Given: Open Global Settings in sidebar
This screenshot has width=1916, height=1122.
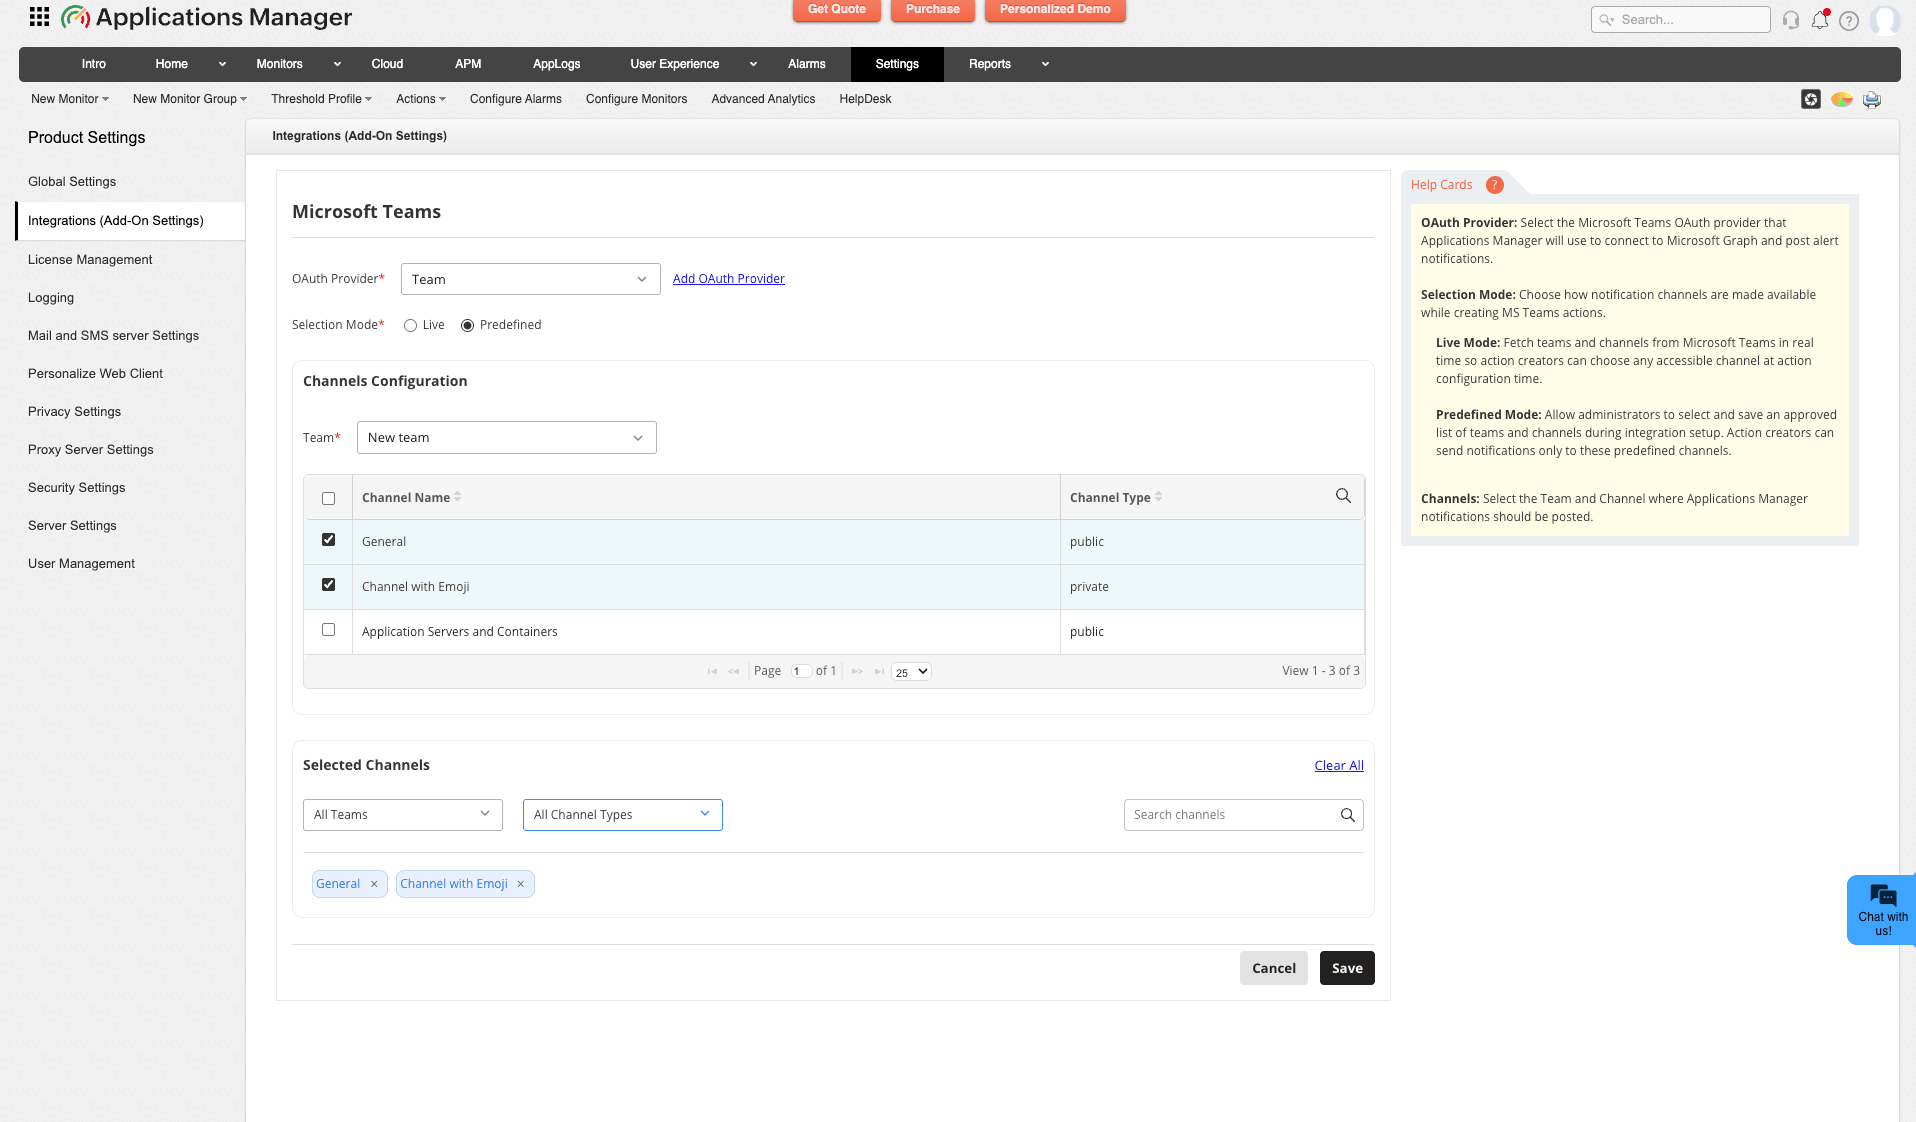Looking at the screenshot, I should click(x=72, y=182).
